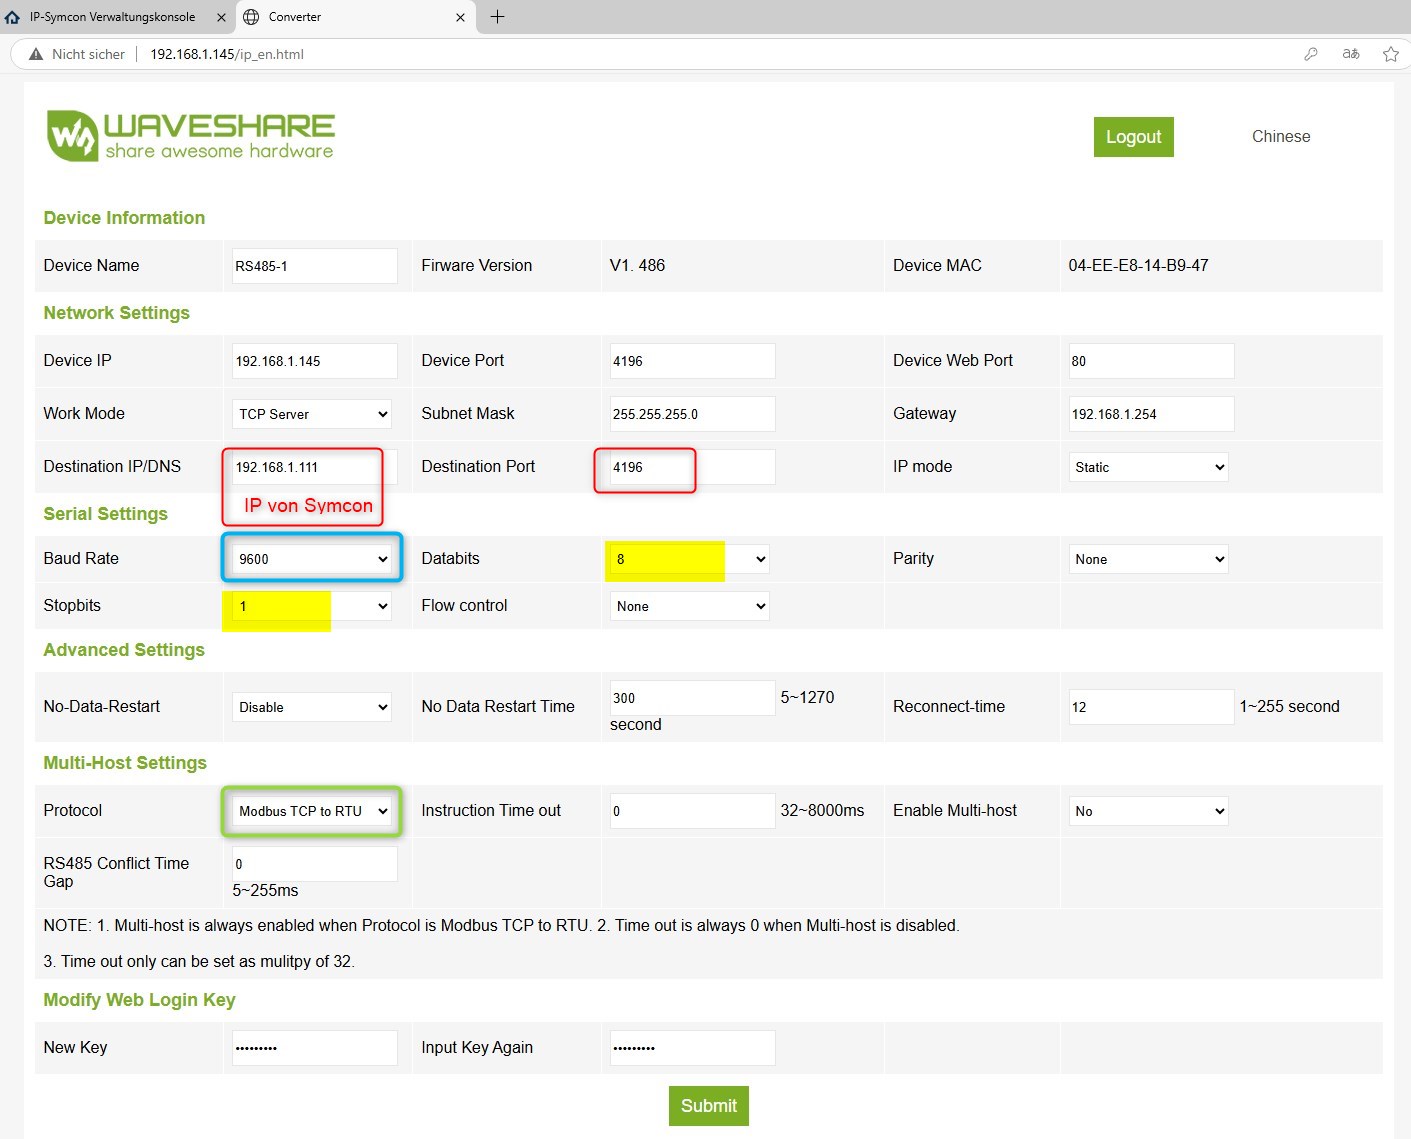
Task: Switch to IP-Symcon Verwaltungskonsole tab
Action: tap(112, 17)
